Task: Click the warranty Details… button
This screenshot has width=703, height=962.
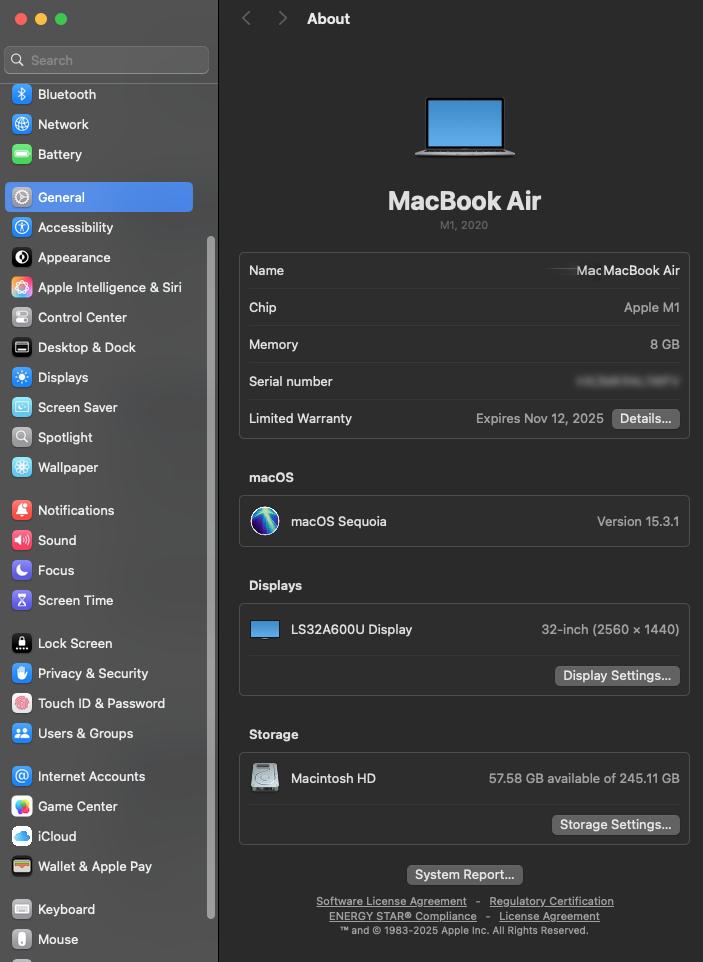Action: coord(645,419)
